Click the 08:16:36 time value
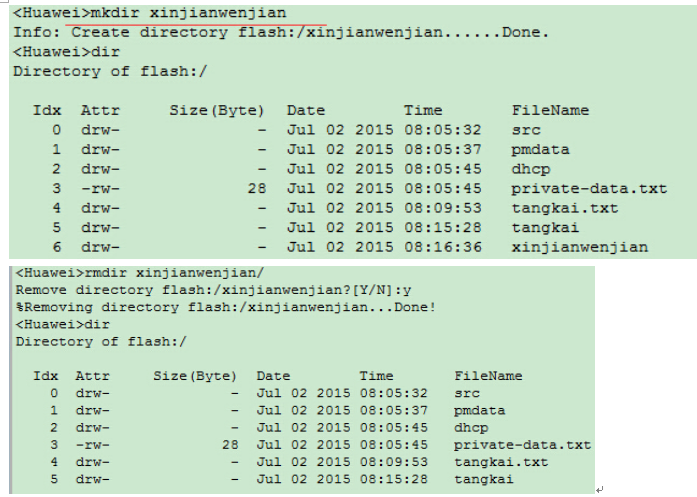The image size is (697, 497). pos(443,246)
